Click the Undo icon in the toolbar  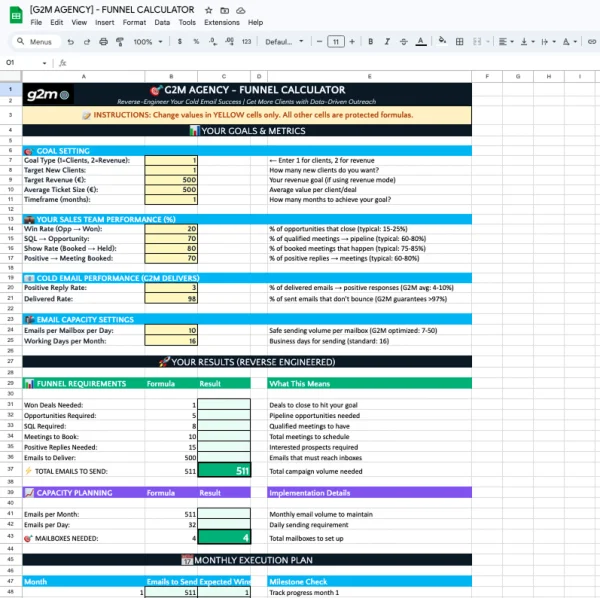[70, 42]
